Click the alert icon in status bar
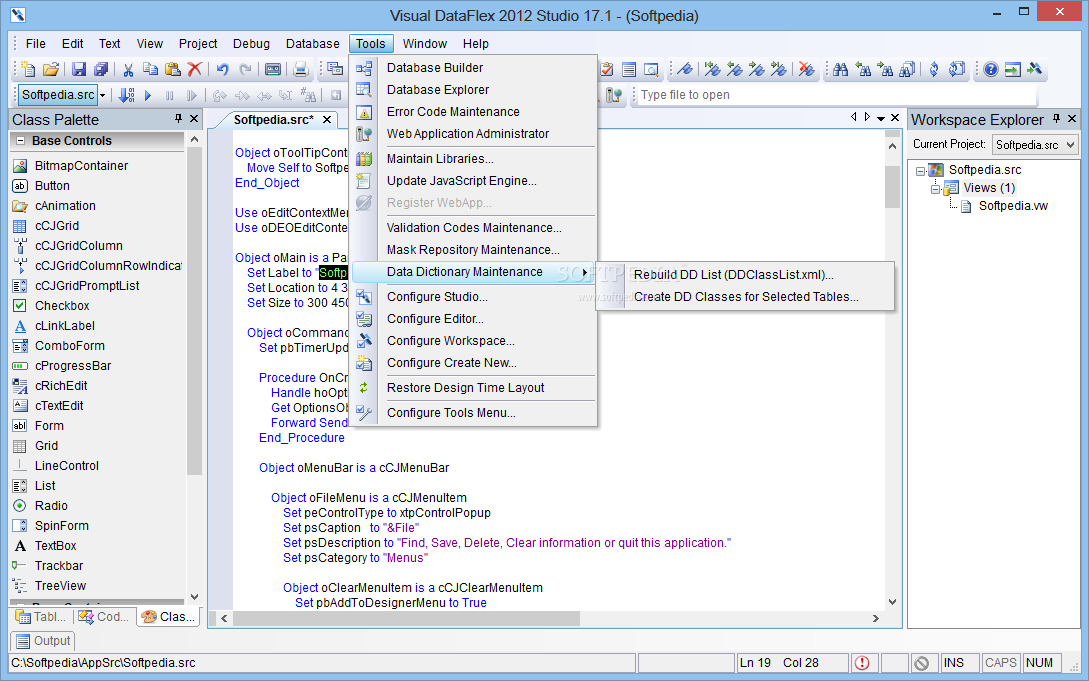 [862, 663]
